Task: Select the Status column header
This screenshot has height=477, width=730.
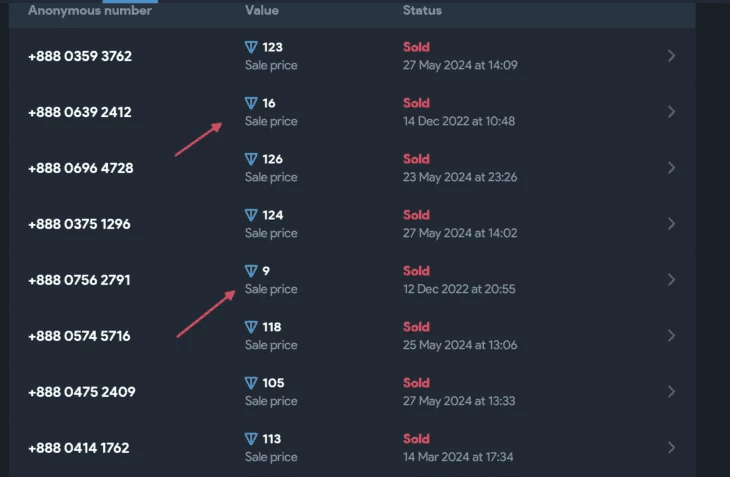Action: (x=422, y=10)
